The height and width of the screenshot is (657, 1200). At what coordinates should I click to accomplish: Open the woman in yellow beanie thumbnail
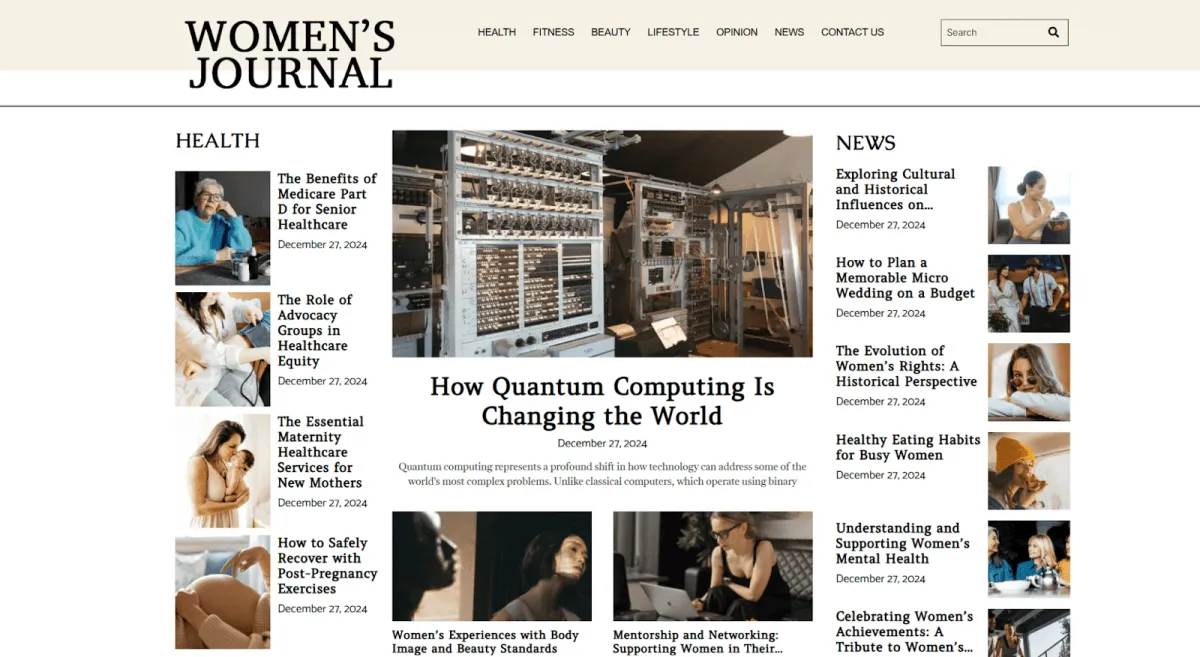[1029, 471]
